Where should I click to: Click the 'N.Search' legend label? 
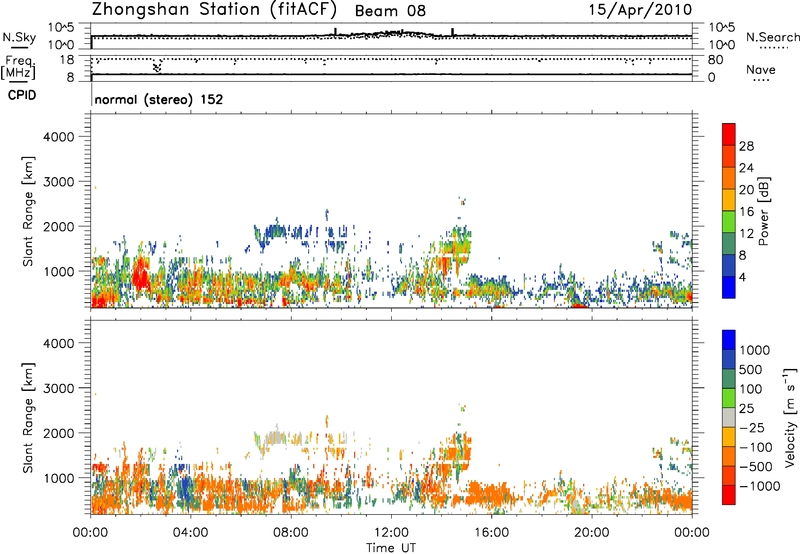point(772,37)
